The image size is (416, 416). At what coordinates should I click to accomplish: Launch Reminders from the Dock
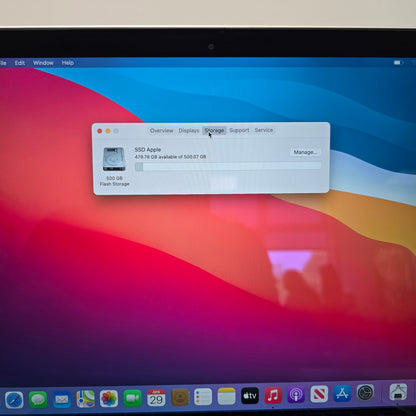(x=203, y=397)
